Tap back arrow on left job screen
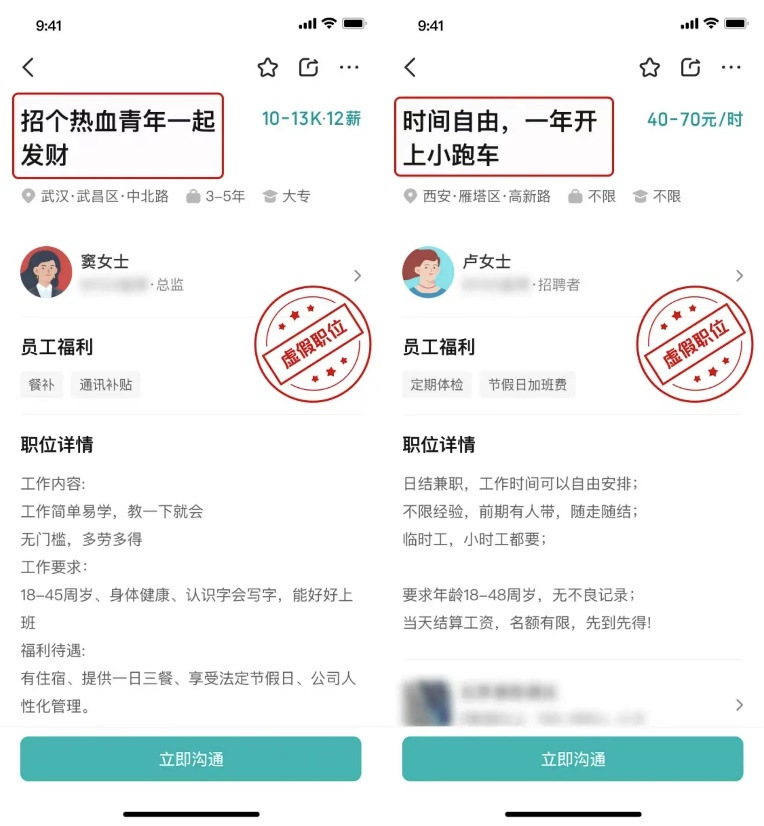Viewport: 764px width, 826px height. [28, 67]
